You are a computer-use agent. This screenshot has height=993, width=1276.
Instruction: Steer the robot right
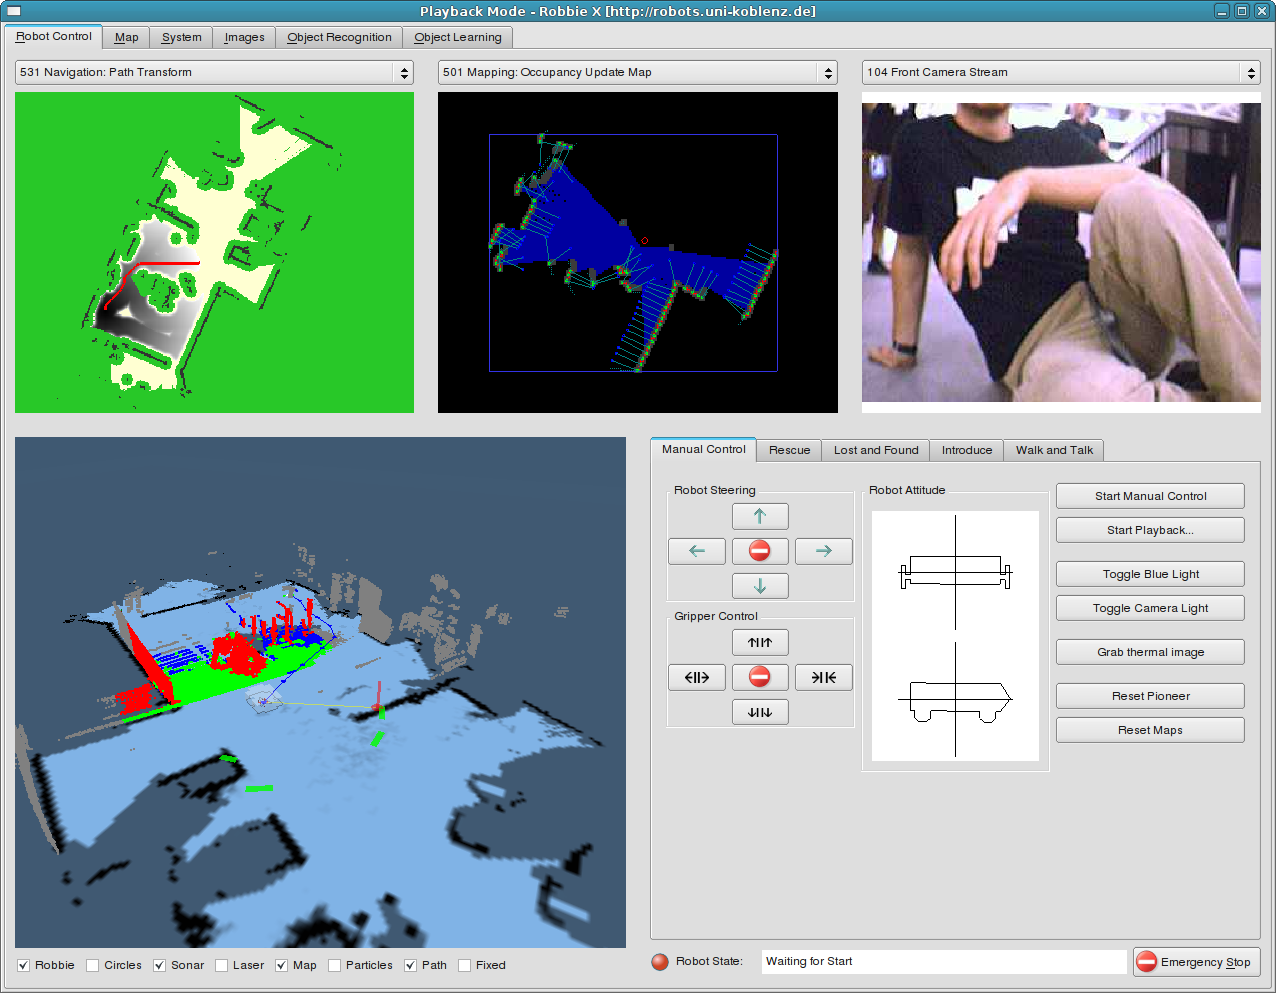point(823,551)
